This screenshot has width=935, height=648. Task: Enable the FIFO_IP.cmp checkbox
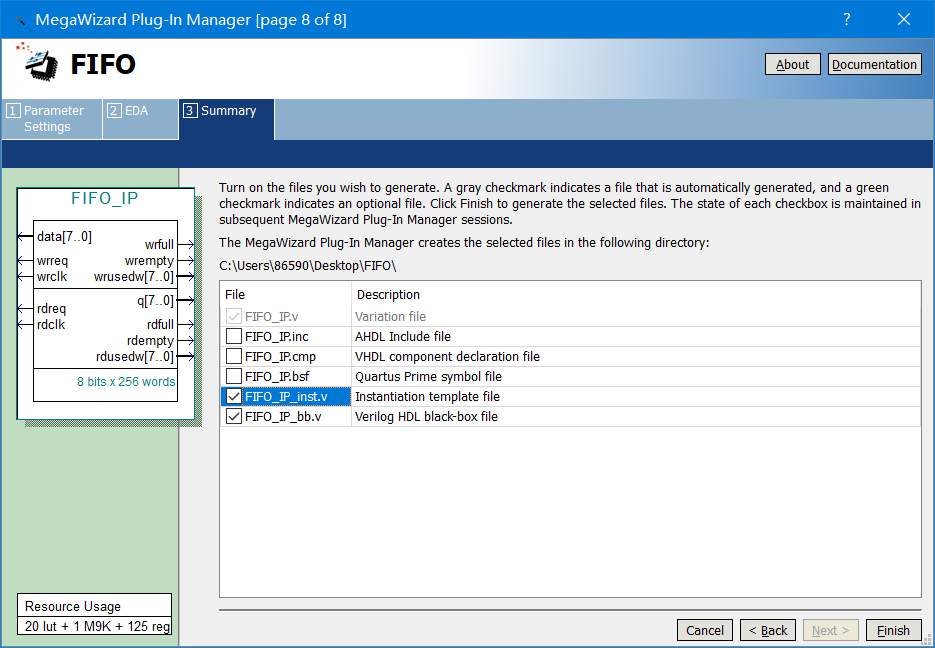tap(234, 356)
